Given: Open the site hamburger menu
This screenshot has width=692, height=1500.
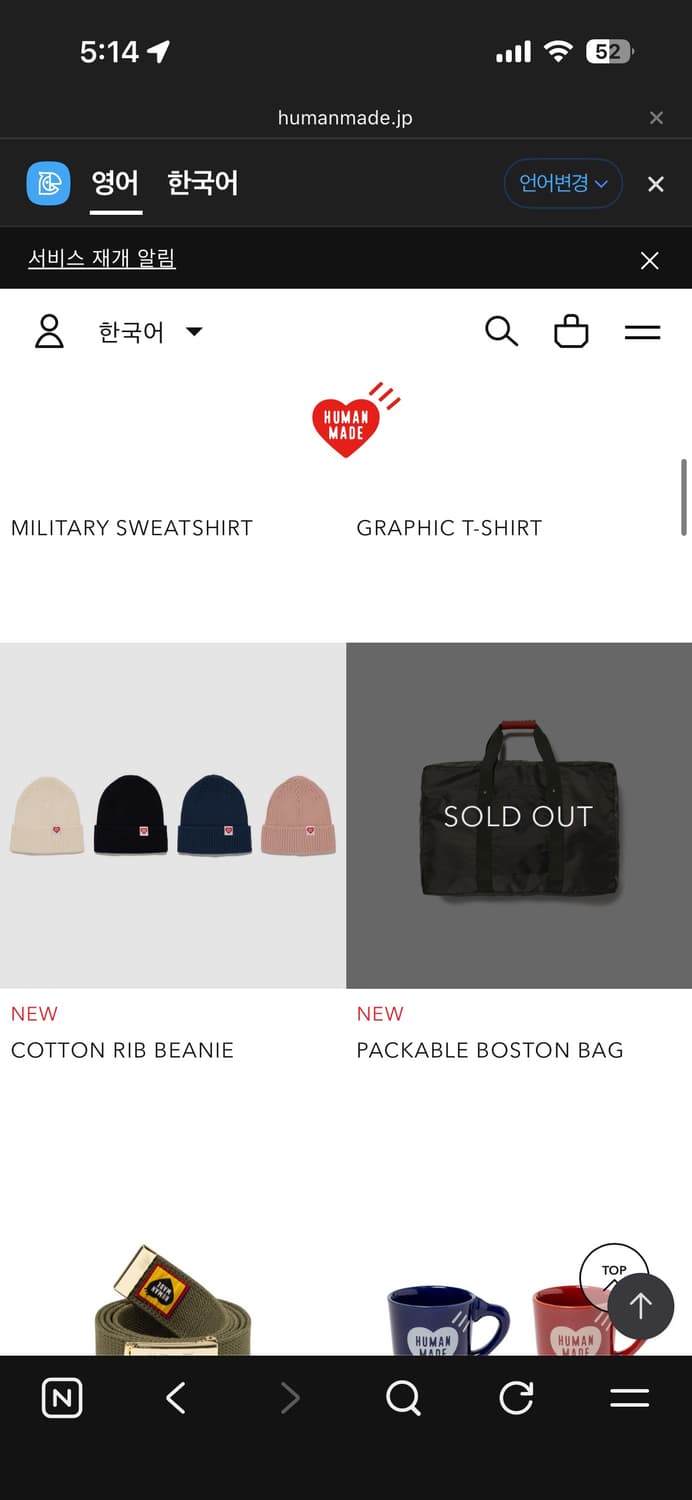Looking at the screenshot, I should (642, 332).
